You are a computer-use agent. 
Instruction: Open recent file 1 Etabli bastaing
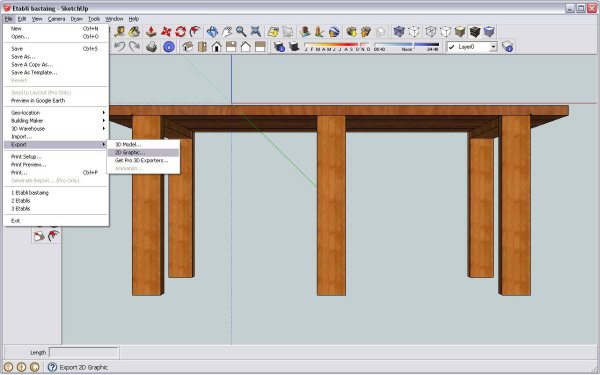pyautogui.click(x=57, y=192)
